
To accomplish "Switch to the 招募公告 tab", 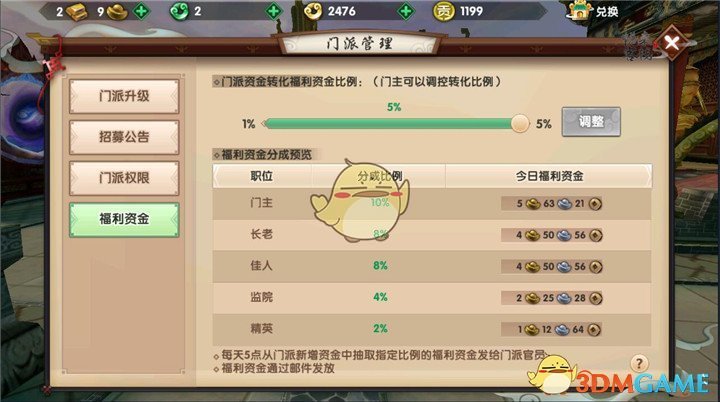I will [x=124, y=137].
